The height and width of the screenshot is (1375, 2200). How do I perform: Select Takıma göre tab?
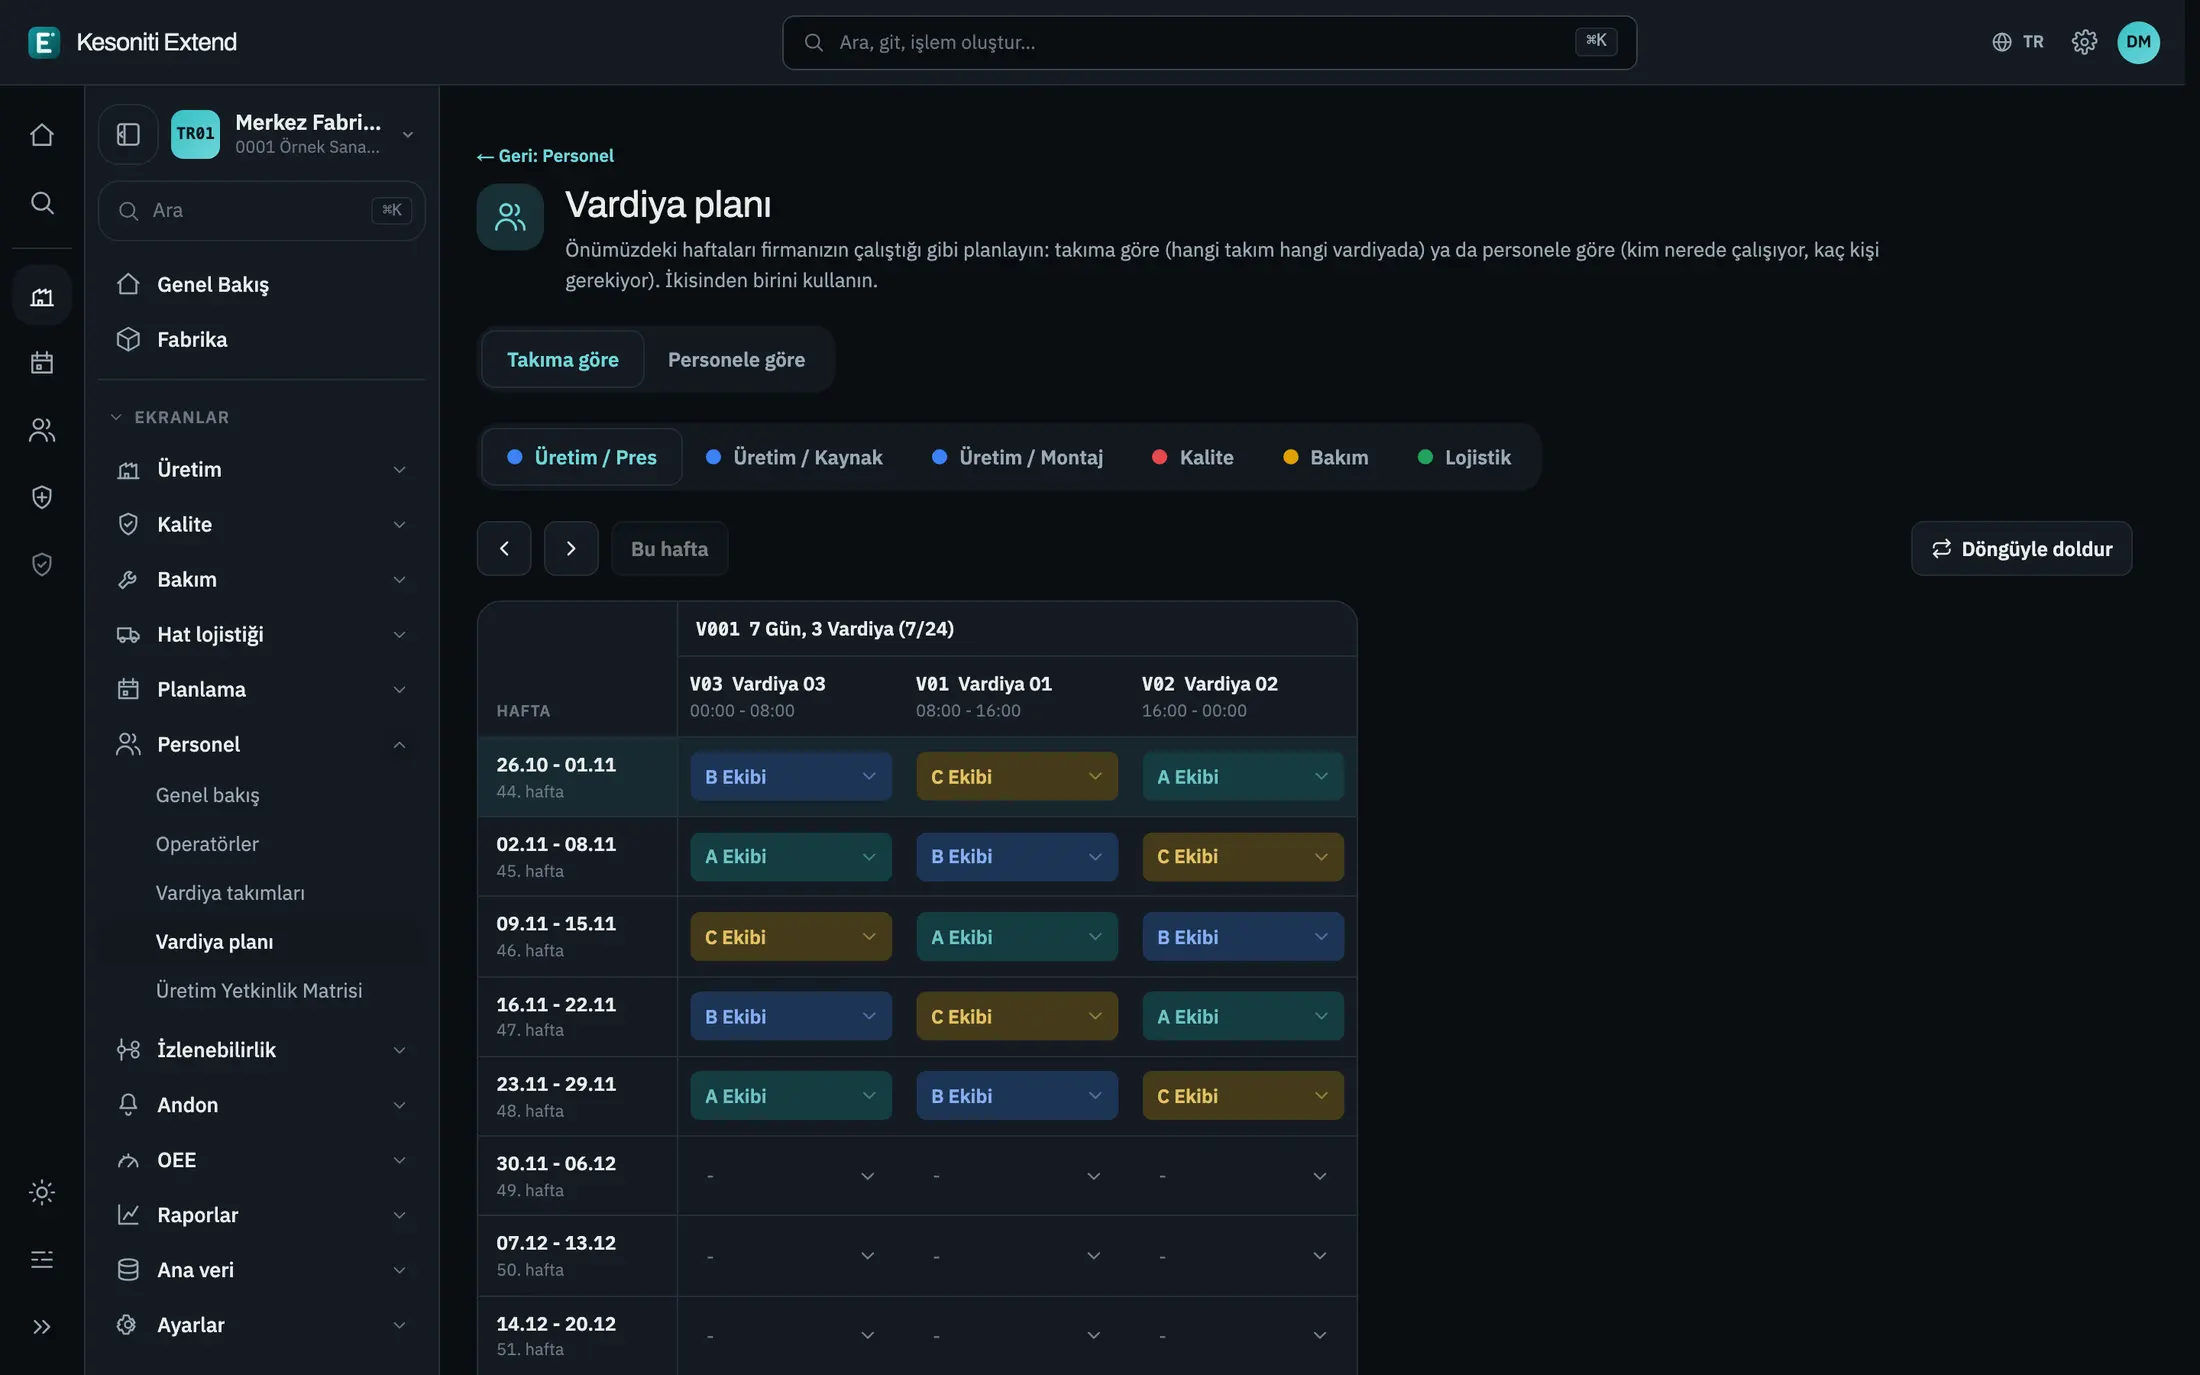coord(562,359)
